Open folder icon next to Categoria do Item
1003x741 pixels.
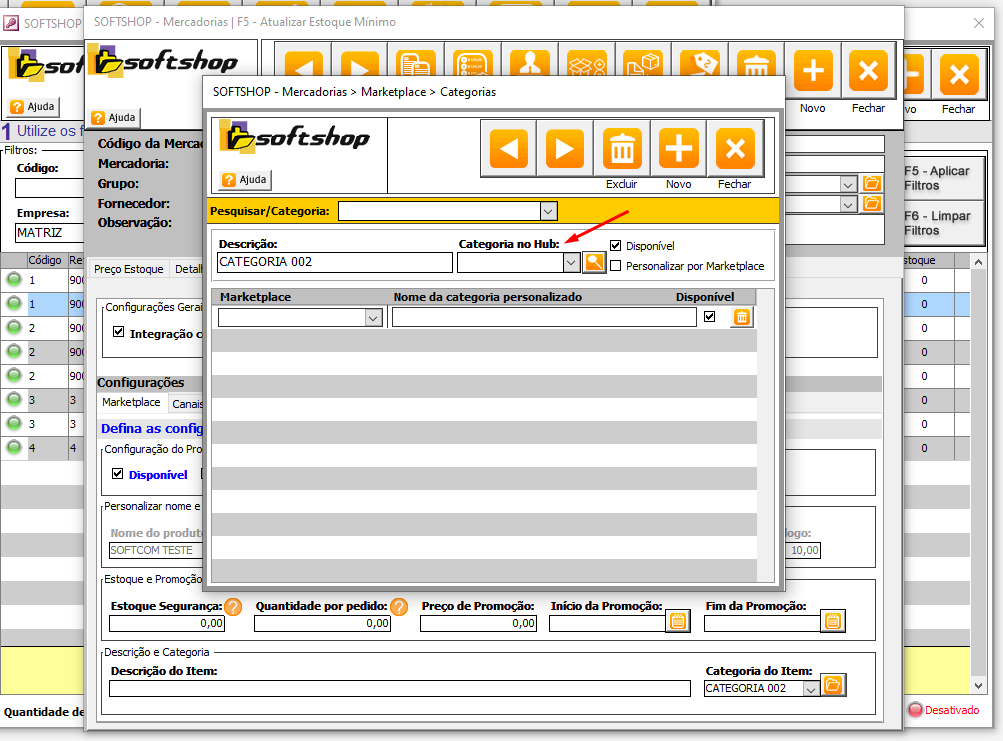pyautogui.click(x=833, y=686)
